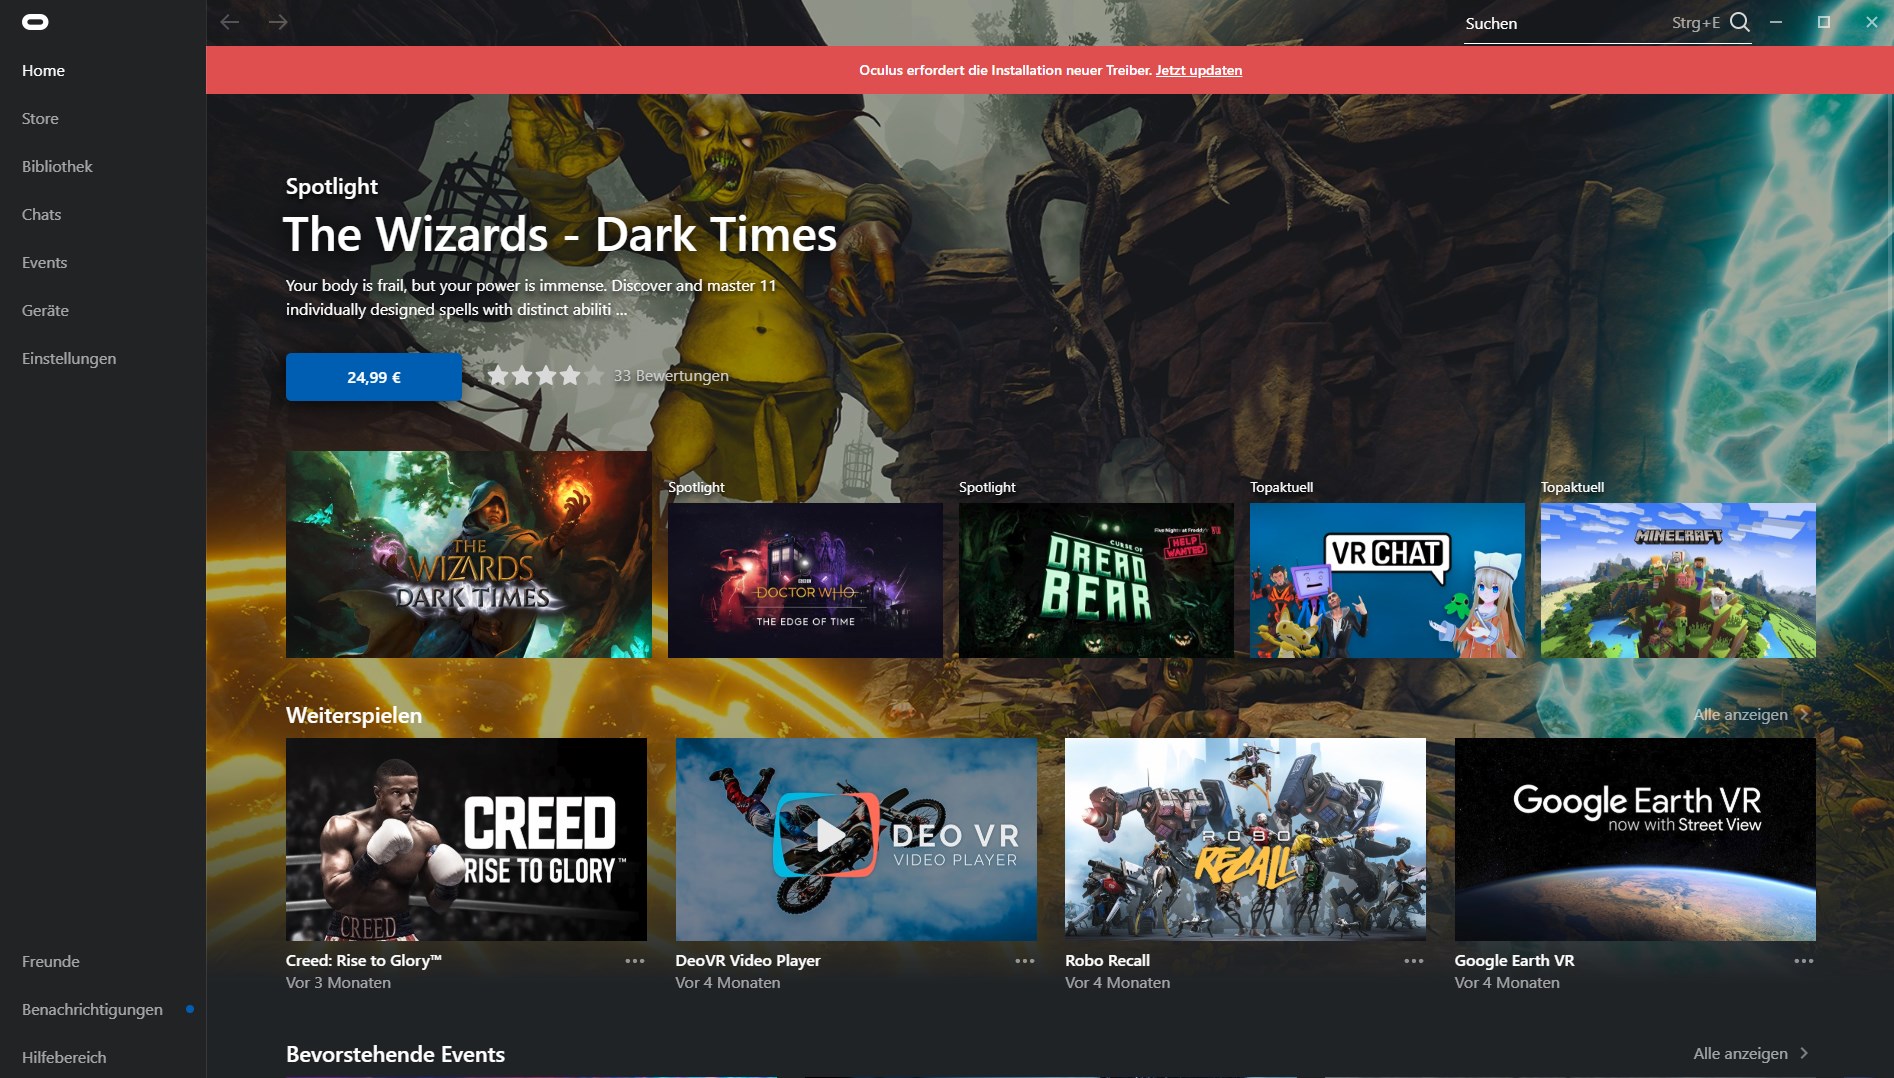1894x1078 pixels.
Task: Click Alle anzeigen next to Bevorstehende Events
Action: pos(1740,1053)
